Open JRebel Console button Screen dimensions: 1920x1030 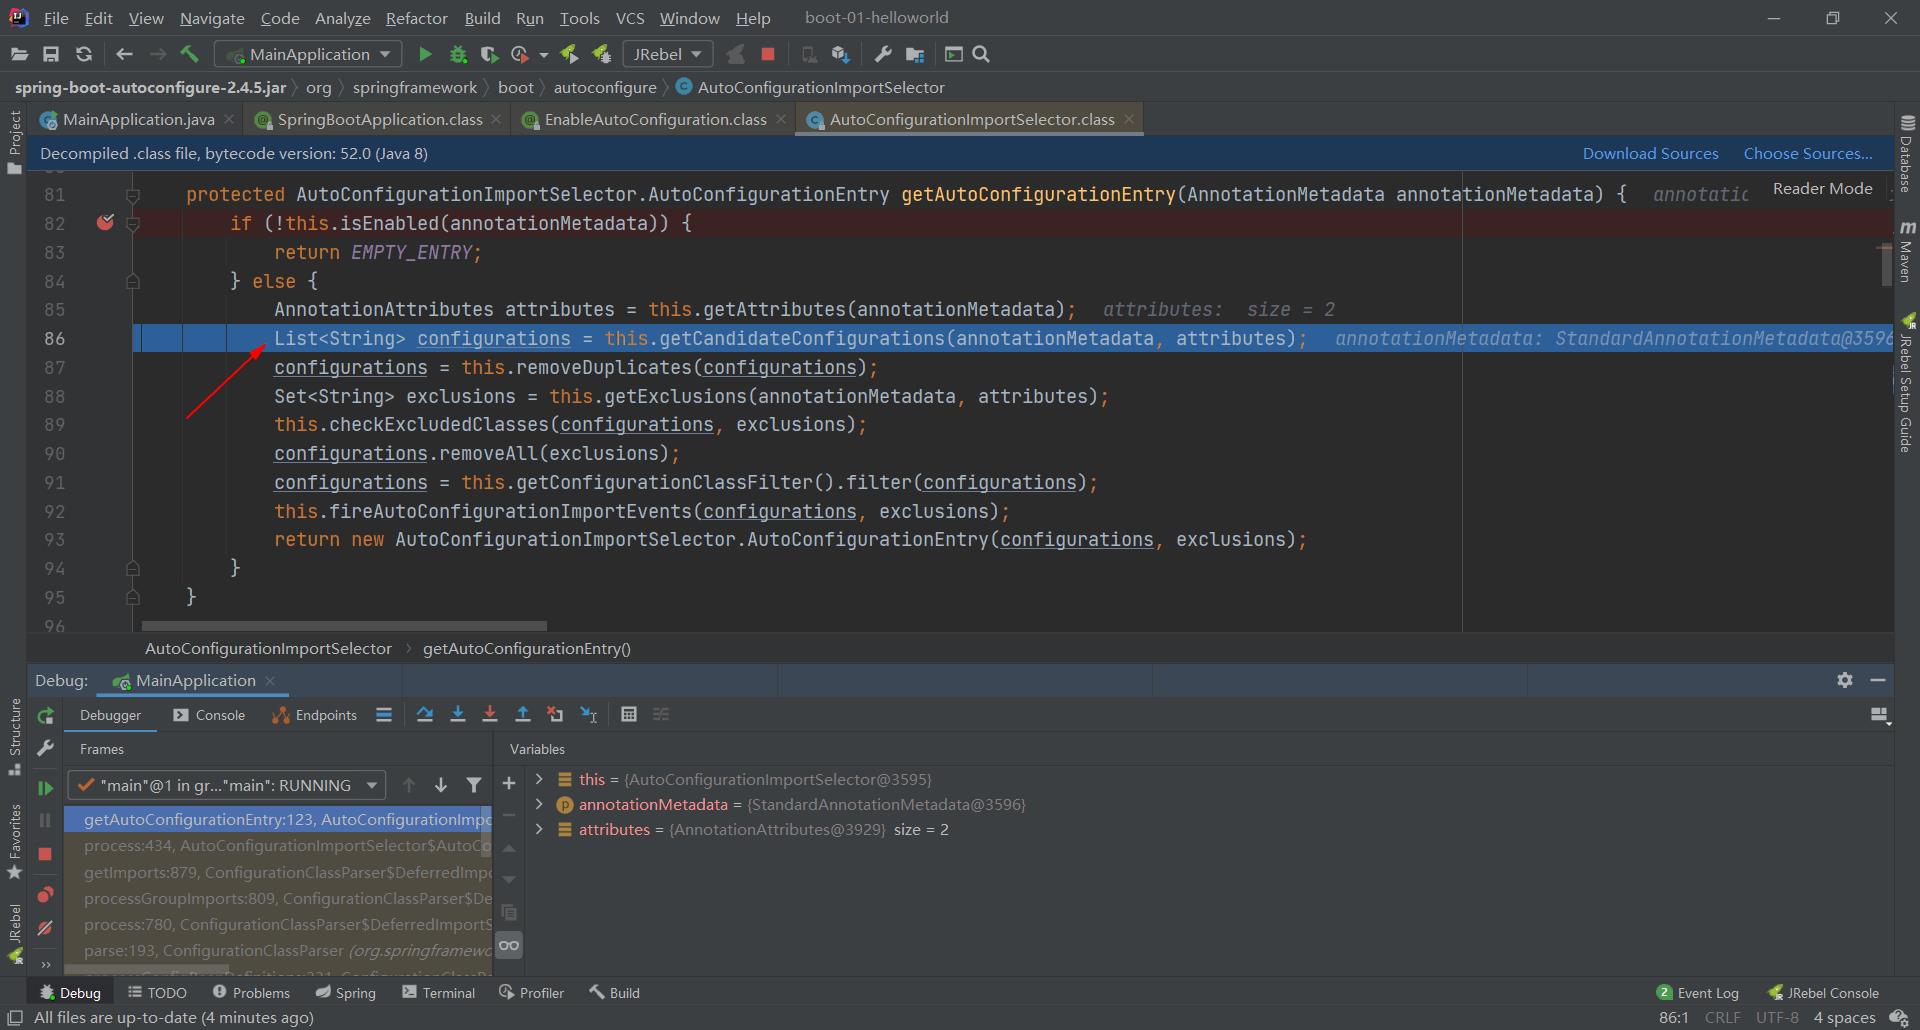point(1823,992)
